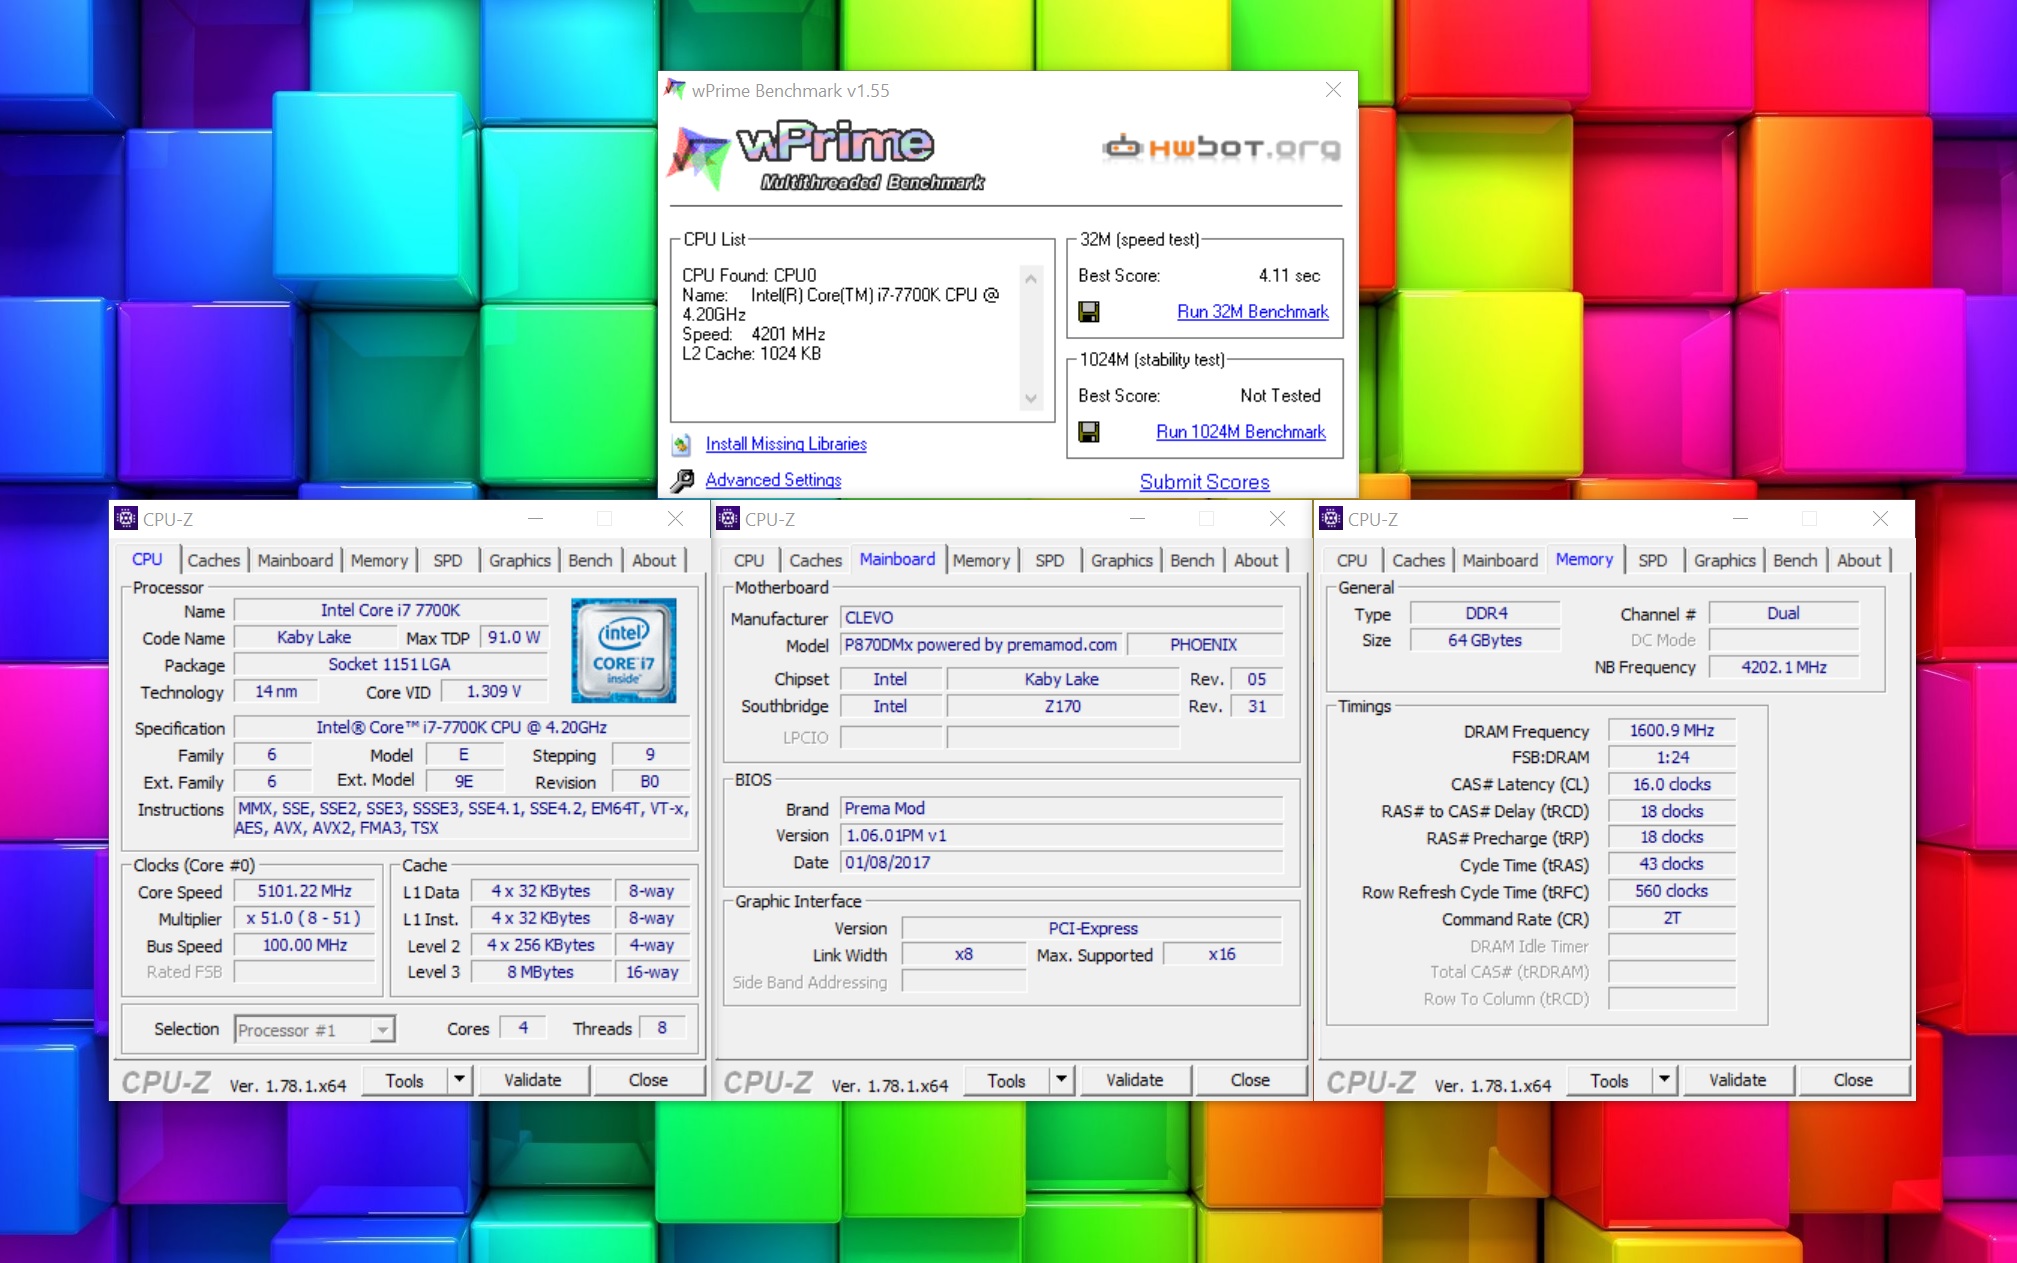Viewport: 2017px width, 1263px height.
Task: Select Bench tab in middle CPU-Z window
Action: 1192,561
